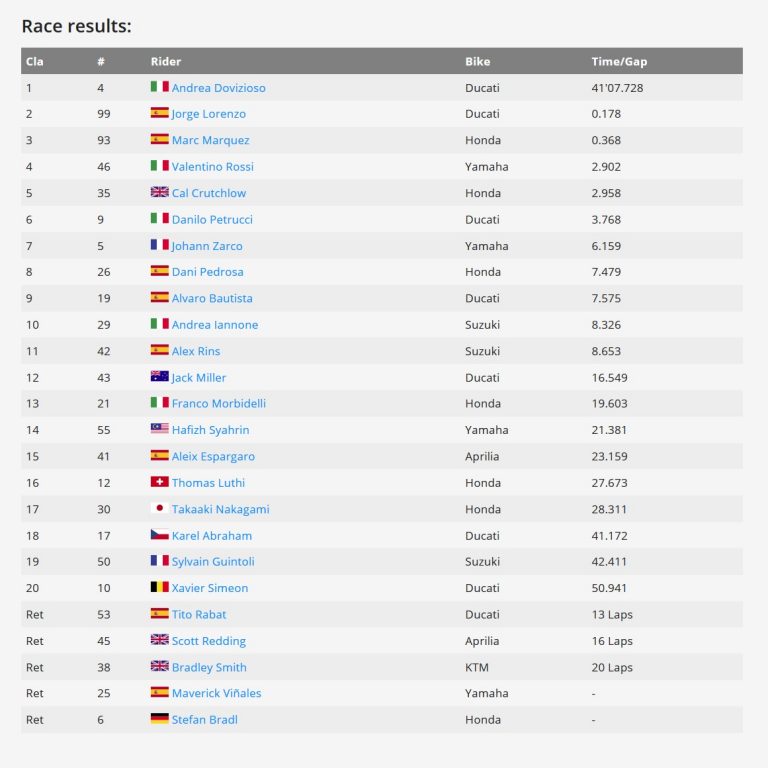Open Sylvain Guintoli rider link
Screen dimensions: 768x768
(x=214, y=561)
